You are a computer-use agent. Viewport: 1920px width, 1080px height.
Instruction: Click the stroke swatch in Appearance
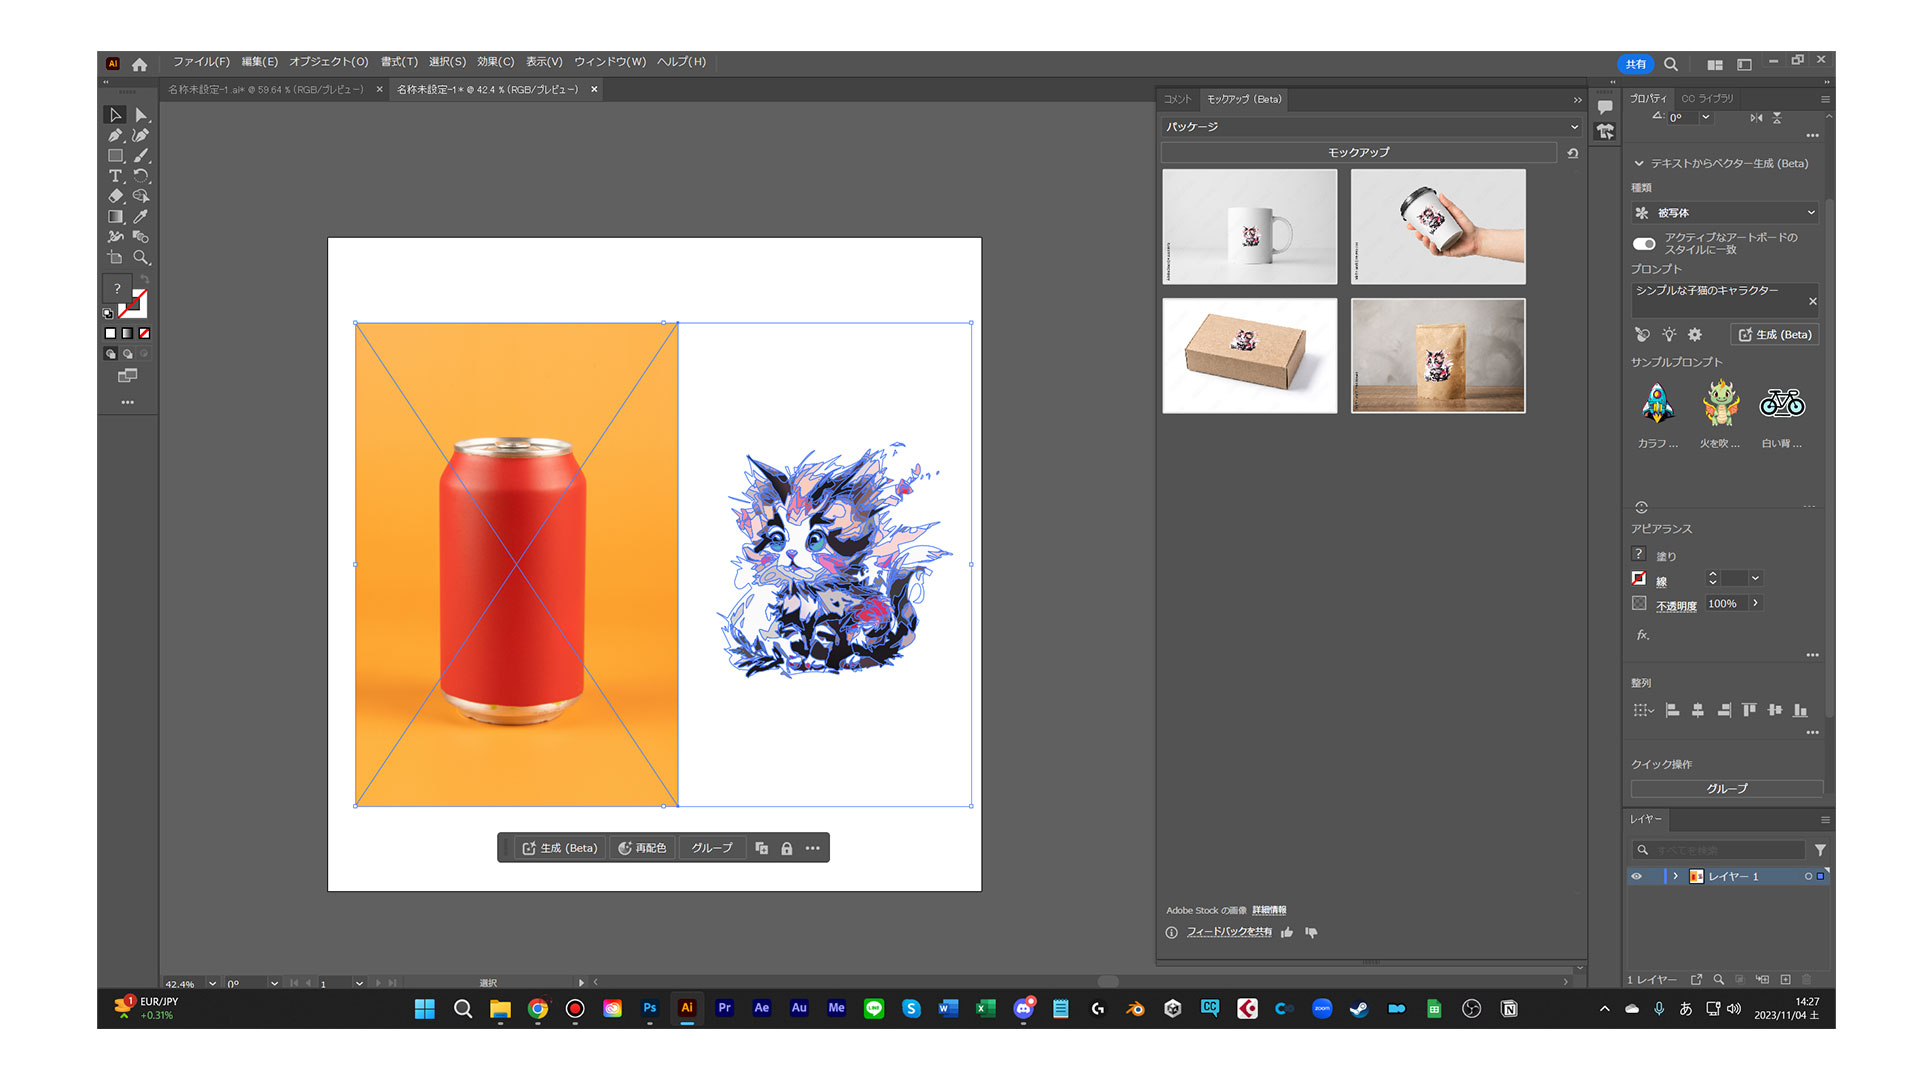[x=1639, y=579]
